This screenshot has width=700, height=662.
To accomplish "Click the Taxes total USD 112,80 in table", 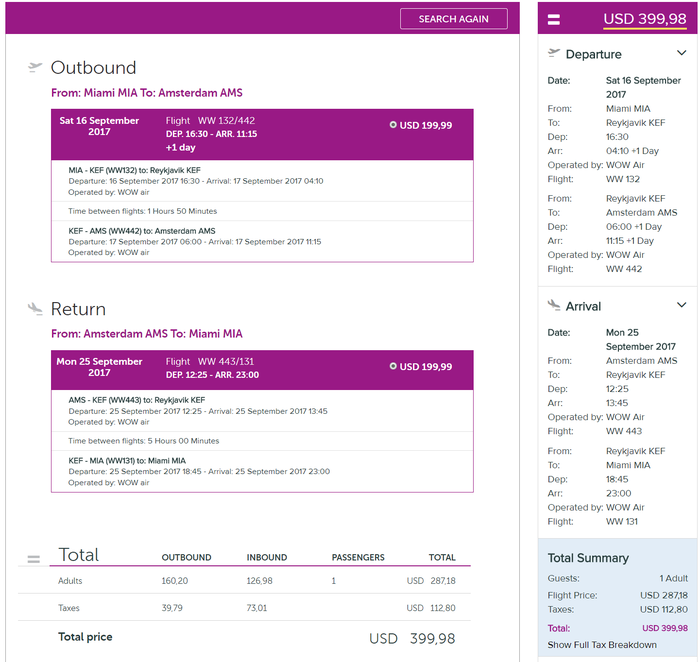I will pyautogui.click(x=431, y=608).
